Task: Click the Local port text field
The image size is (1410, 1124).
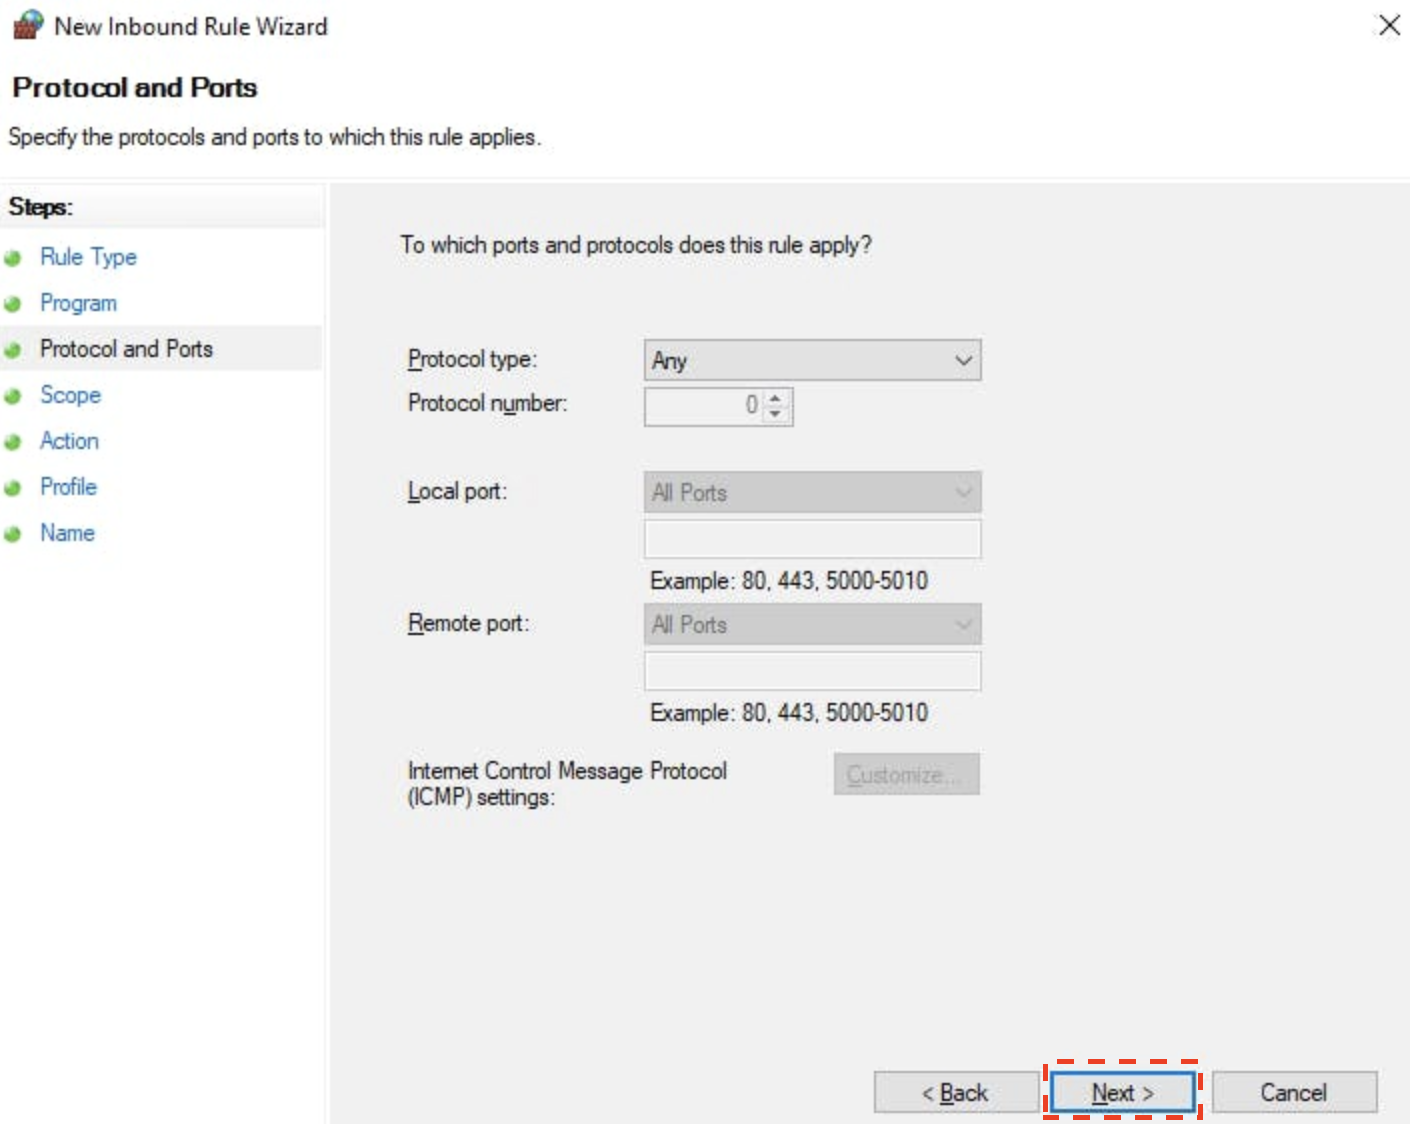Action: (812, 539)
